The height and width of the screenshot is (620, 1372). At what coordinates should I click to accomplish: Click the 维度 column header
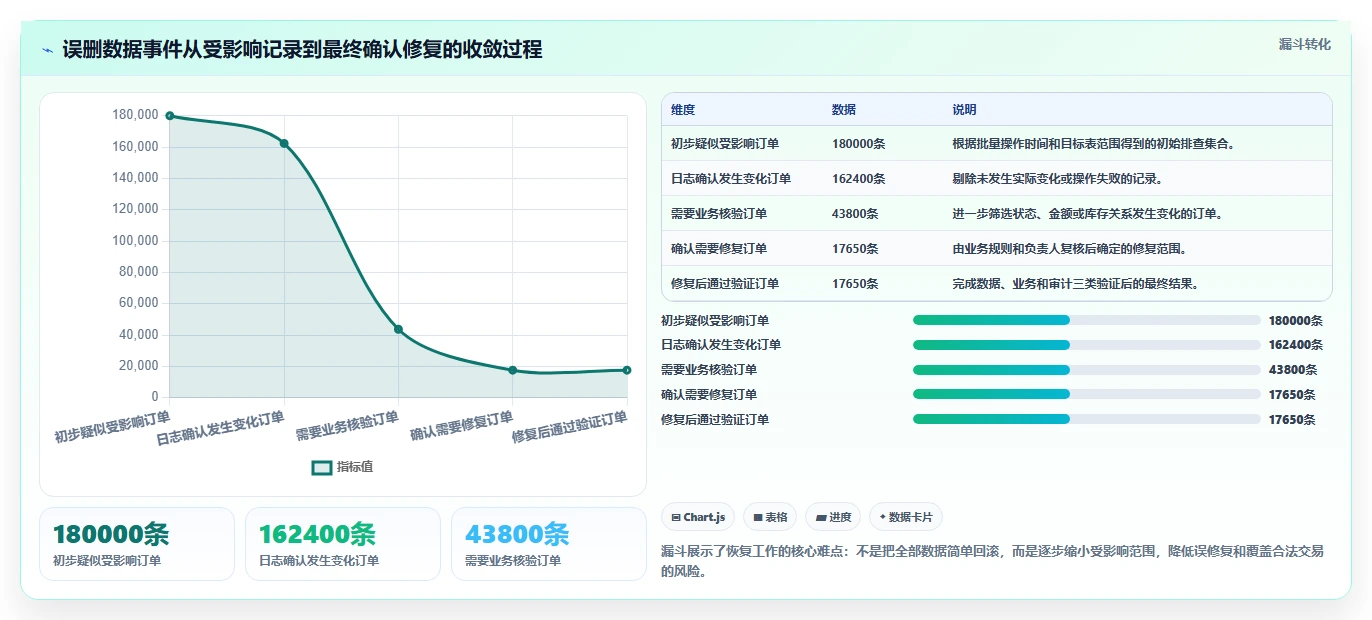coord(683,110)
